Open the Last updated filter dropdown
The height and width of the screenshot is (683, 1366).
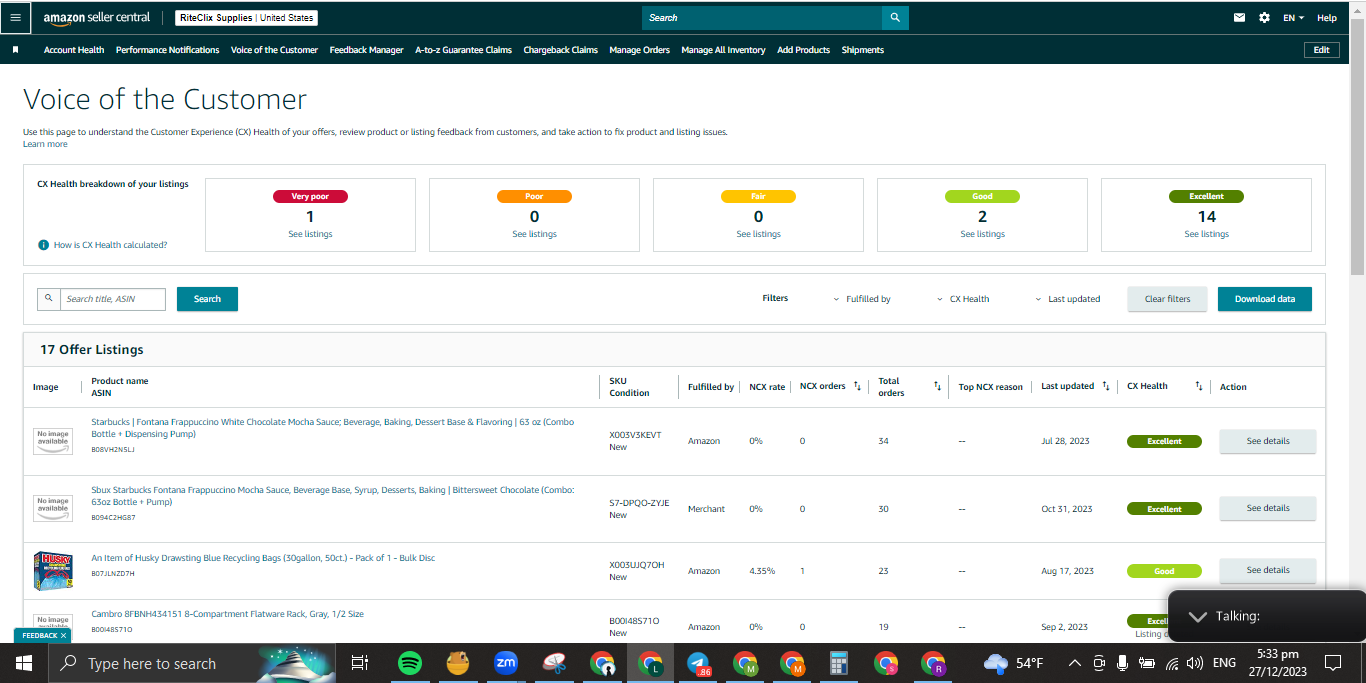point(1067,299)
